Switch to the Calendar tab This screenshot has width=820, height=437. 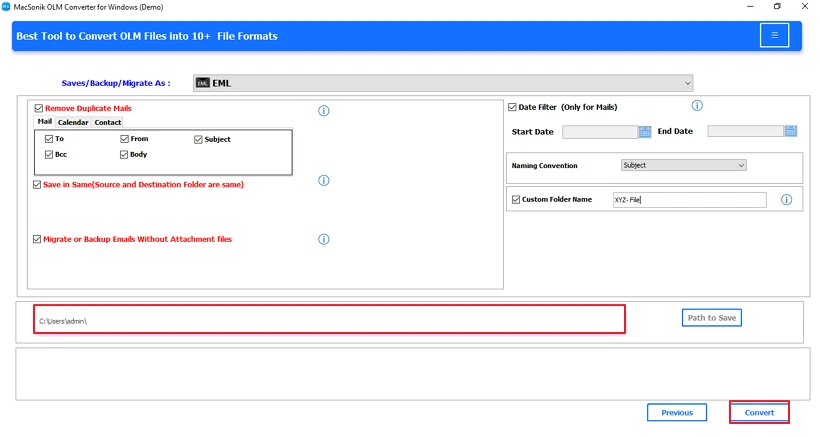click(73, 122)
